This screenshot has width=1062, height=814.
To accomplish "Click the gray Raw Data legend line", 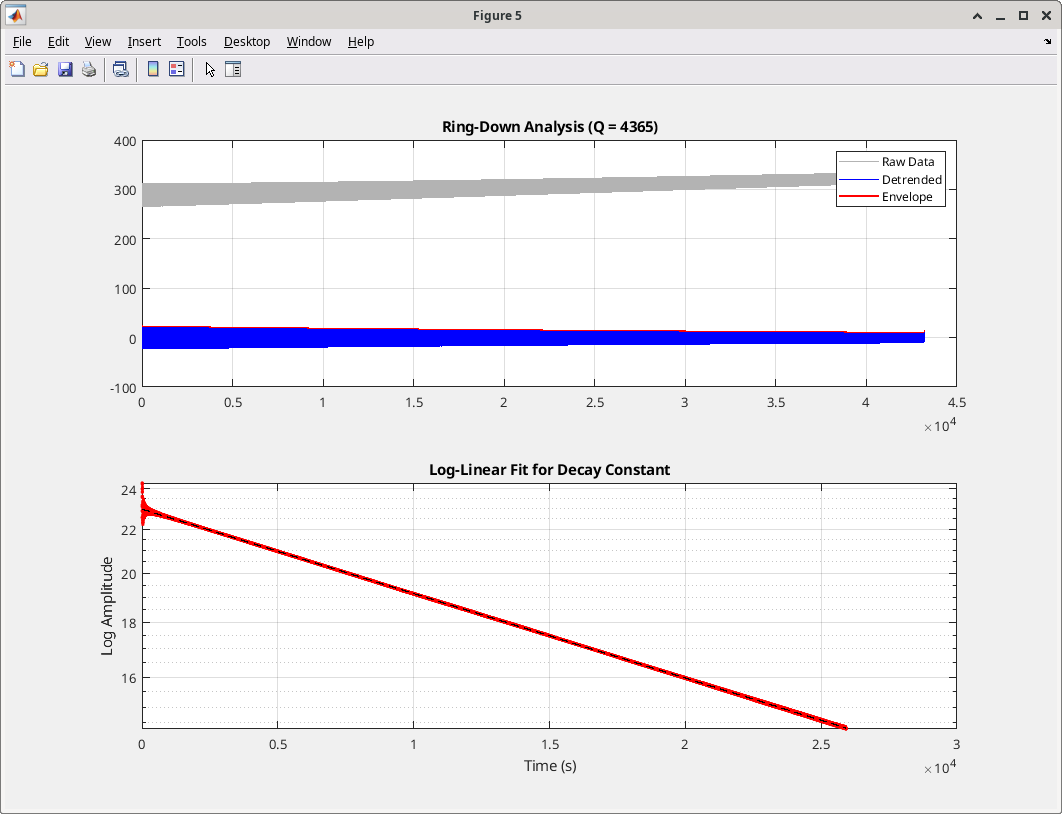I will tap(858, 162).
